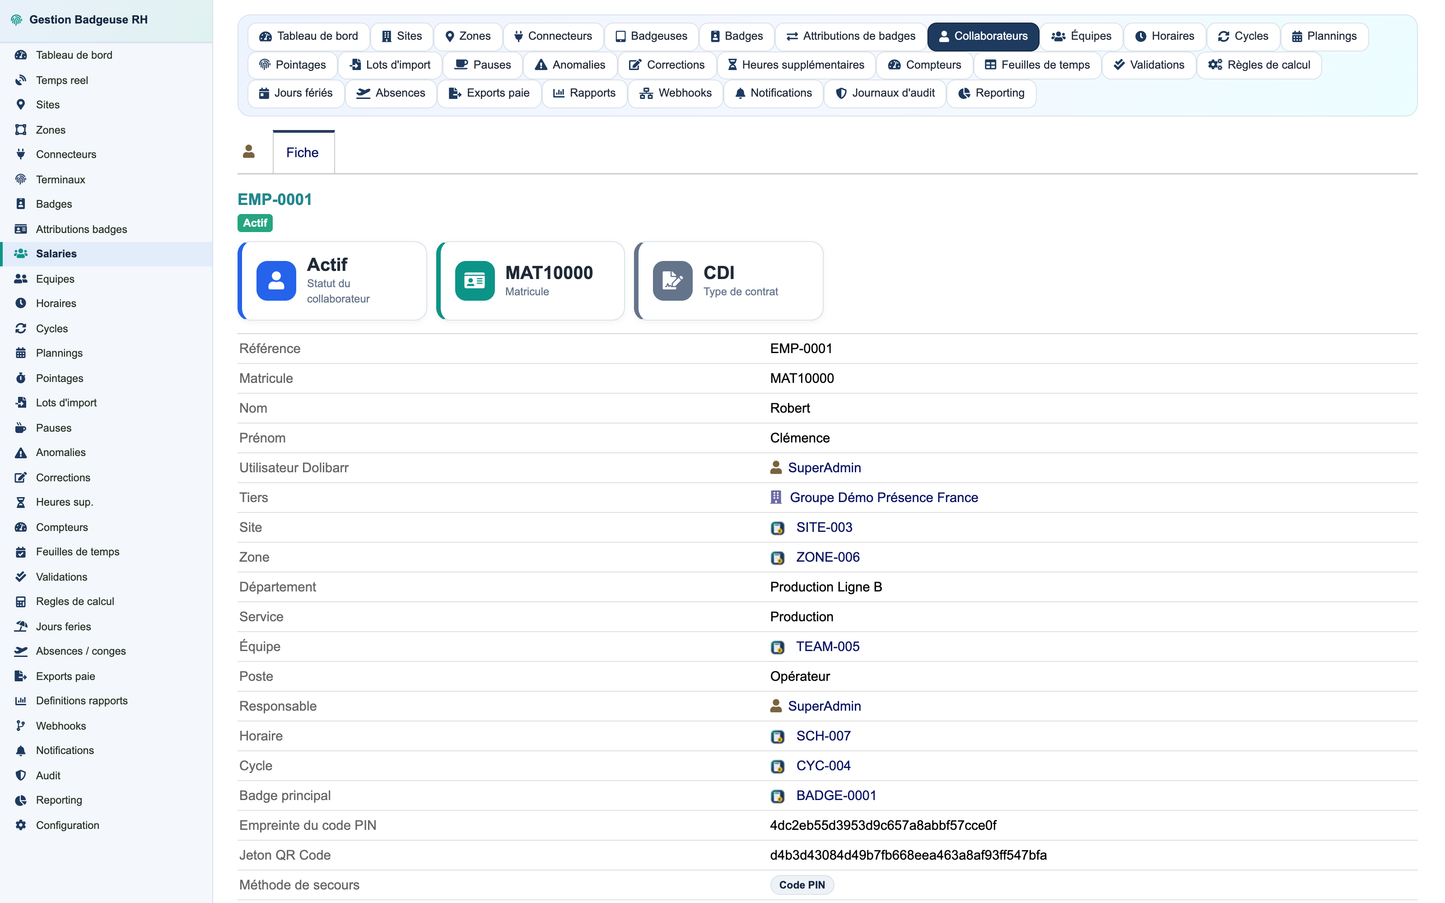Click the Production Ligne B department value
The width and height of the screenshot is (1445, 903).
(826, 587)
